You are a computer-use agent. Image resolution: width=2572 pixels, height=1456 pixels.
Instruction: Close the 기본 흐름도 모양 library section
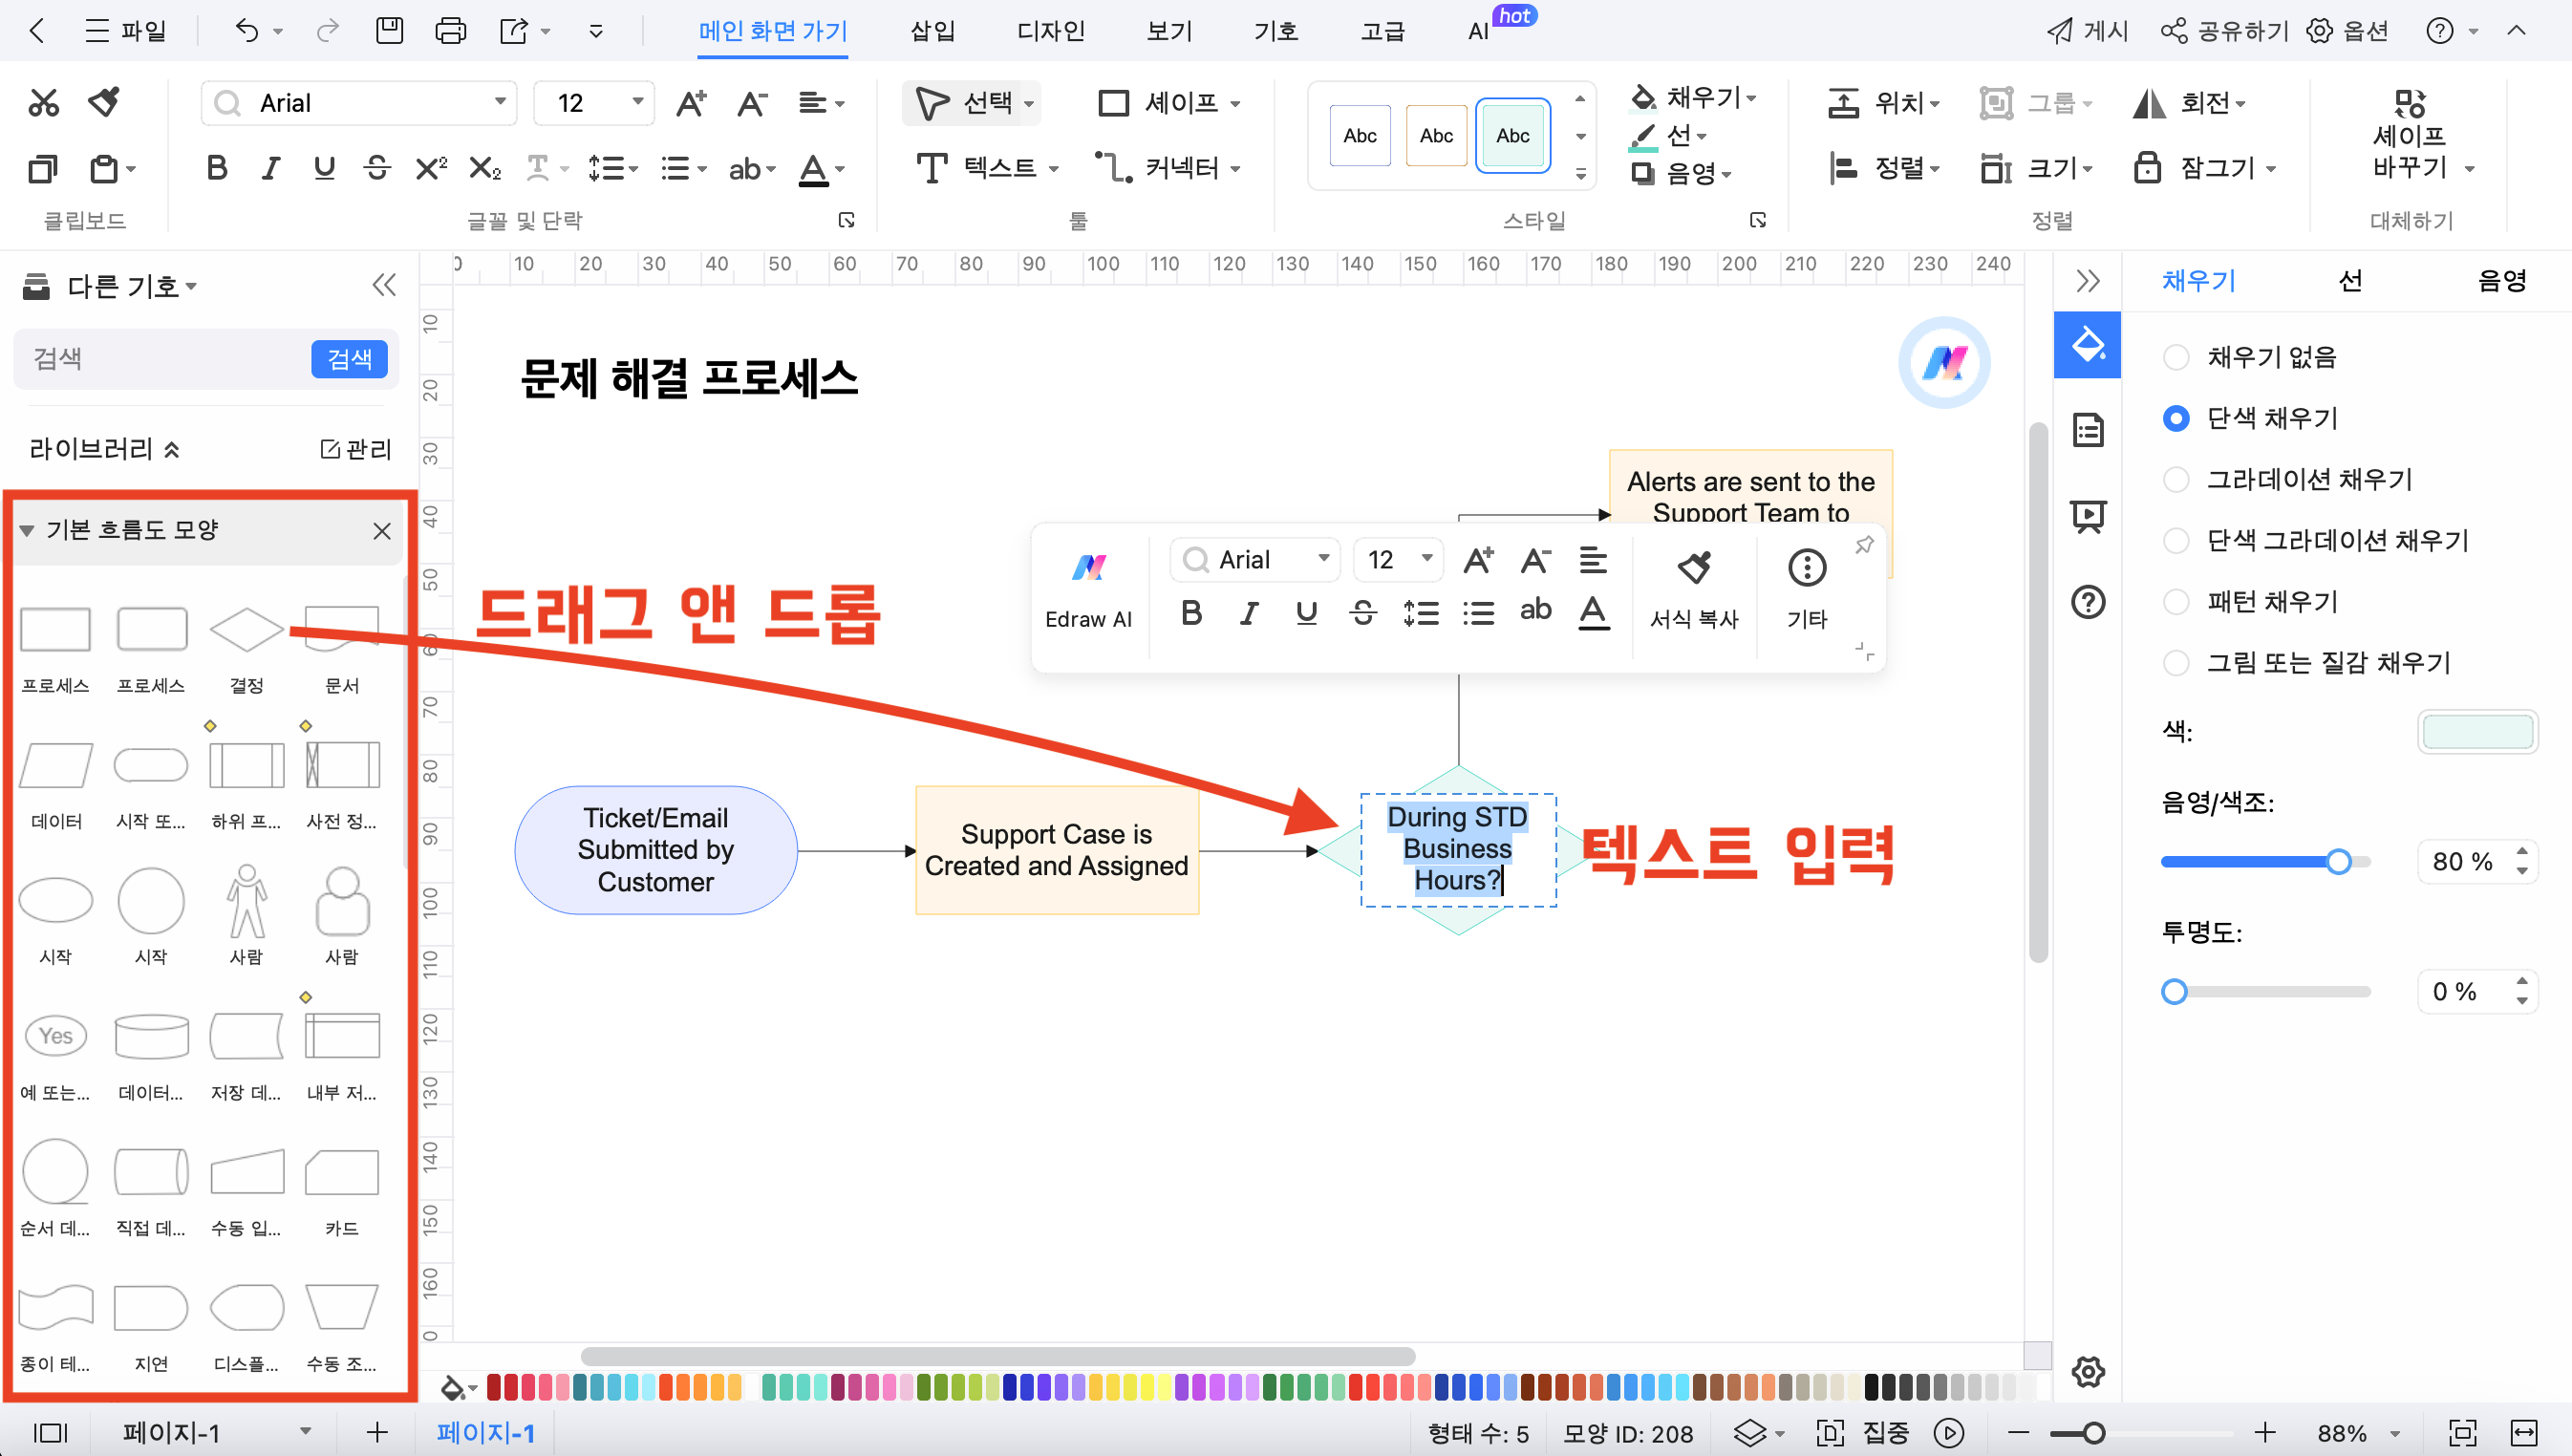tap(381, 531)
